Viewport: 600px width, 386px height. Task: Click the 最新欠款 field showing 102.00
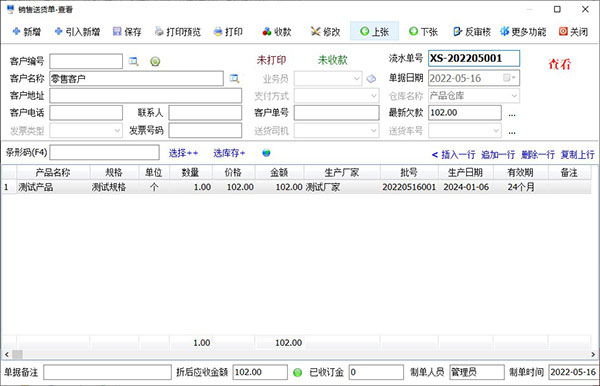click(465, 113)
